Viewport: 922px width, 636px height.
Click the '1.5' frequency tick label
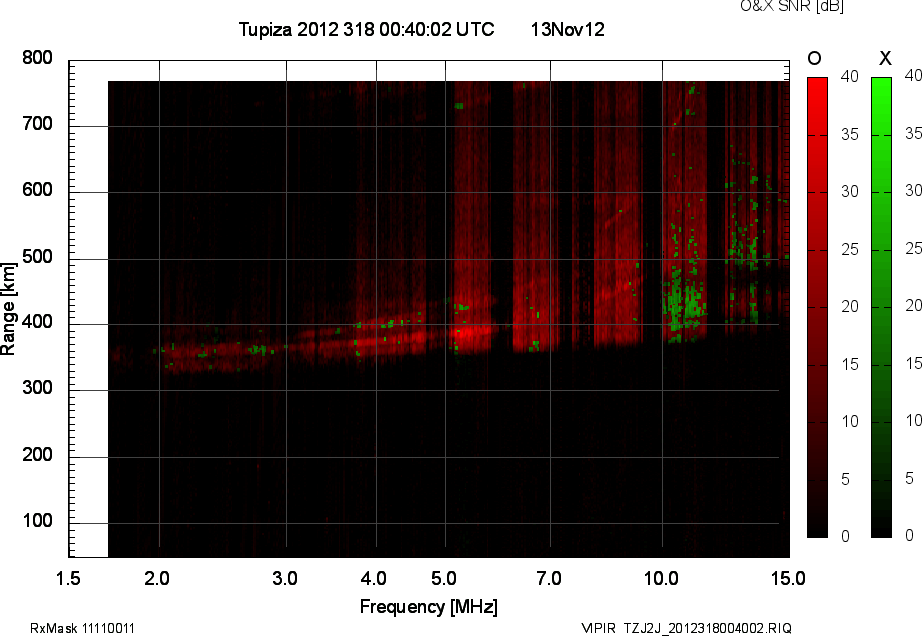[68, 577]
